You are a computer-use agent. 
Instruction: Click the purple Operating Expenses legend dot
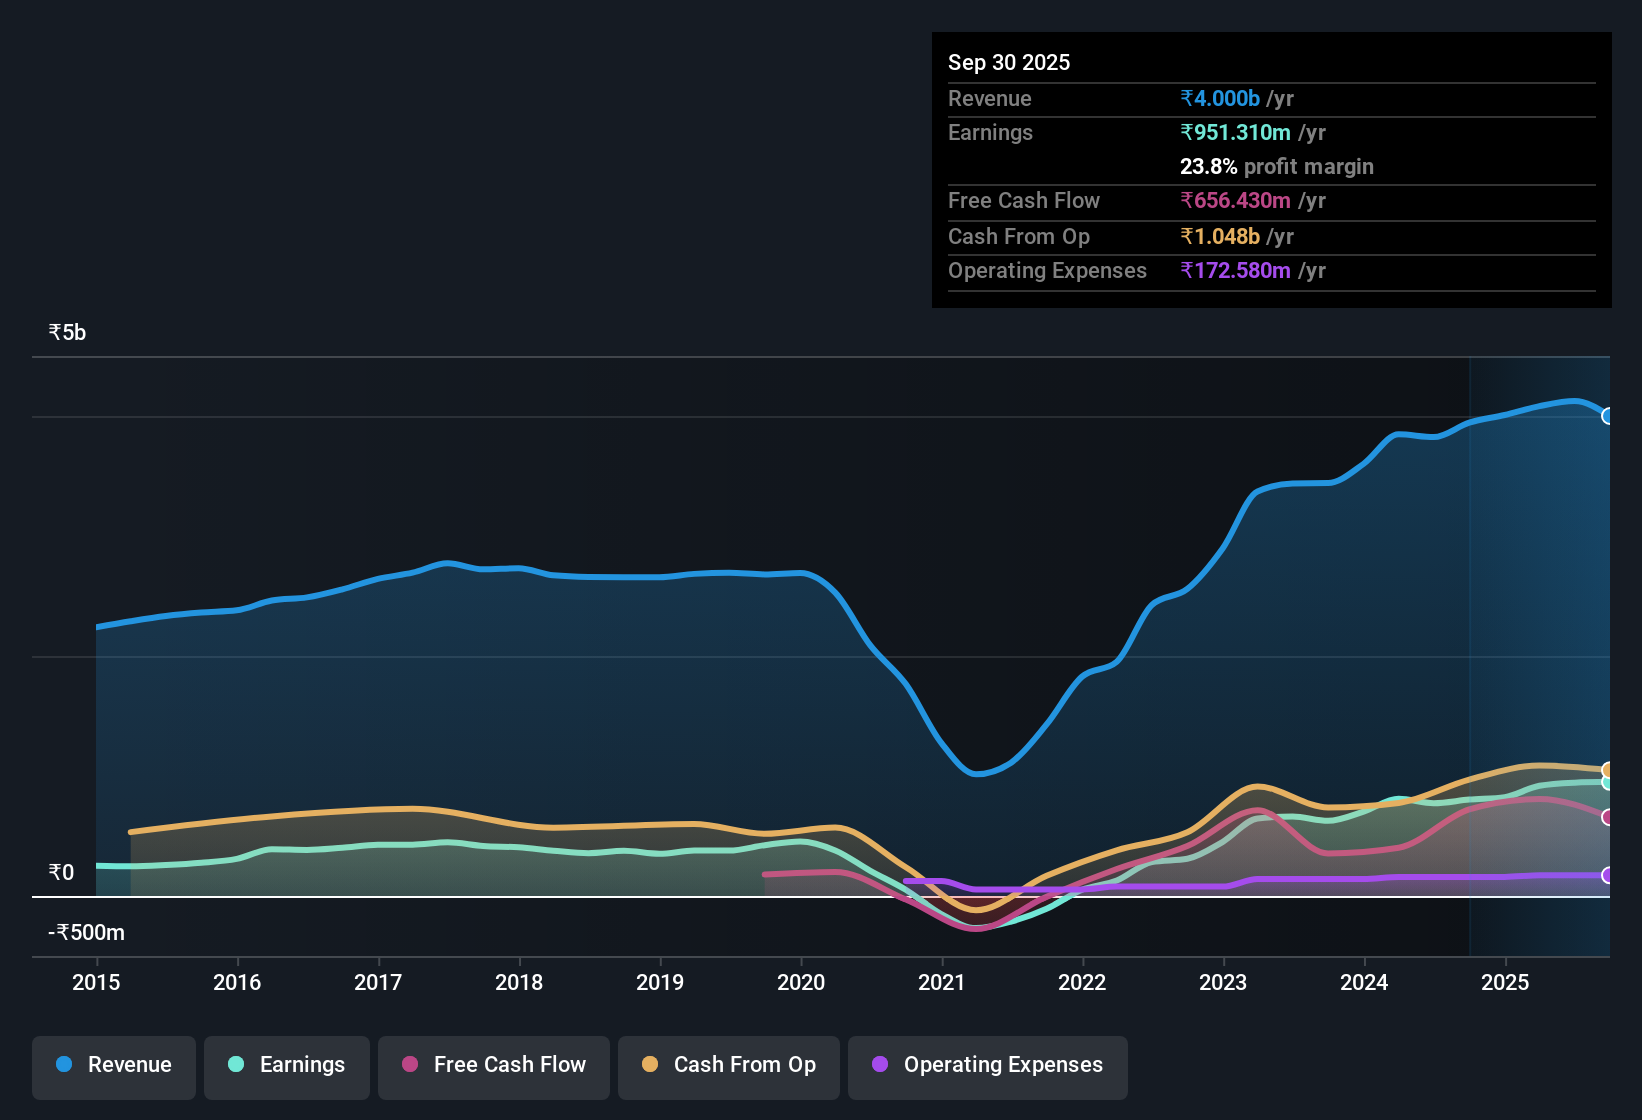coord(880,1065)
